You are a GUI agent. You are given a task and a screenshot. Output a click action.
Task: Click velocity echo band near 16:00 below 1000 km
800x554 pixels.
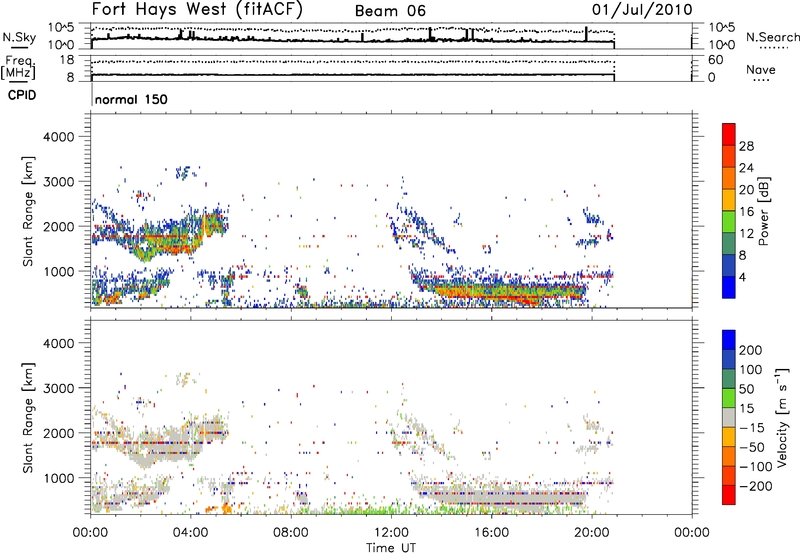click(500, 496)
